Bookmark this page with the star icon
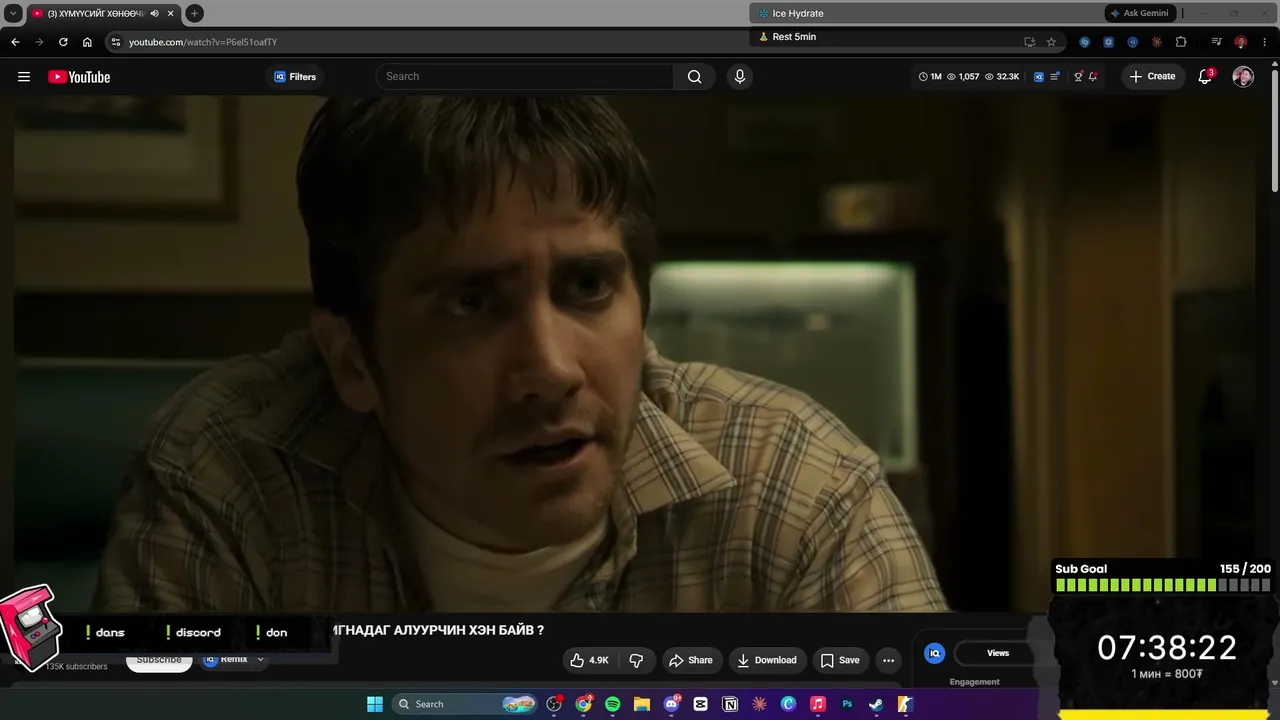Screen dimensions: 1280x720 tap(1051, 42)
